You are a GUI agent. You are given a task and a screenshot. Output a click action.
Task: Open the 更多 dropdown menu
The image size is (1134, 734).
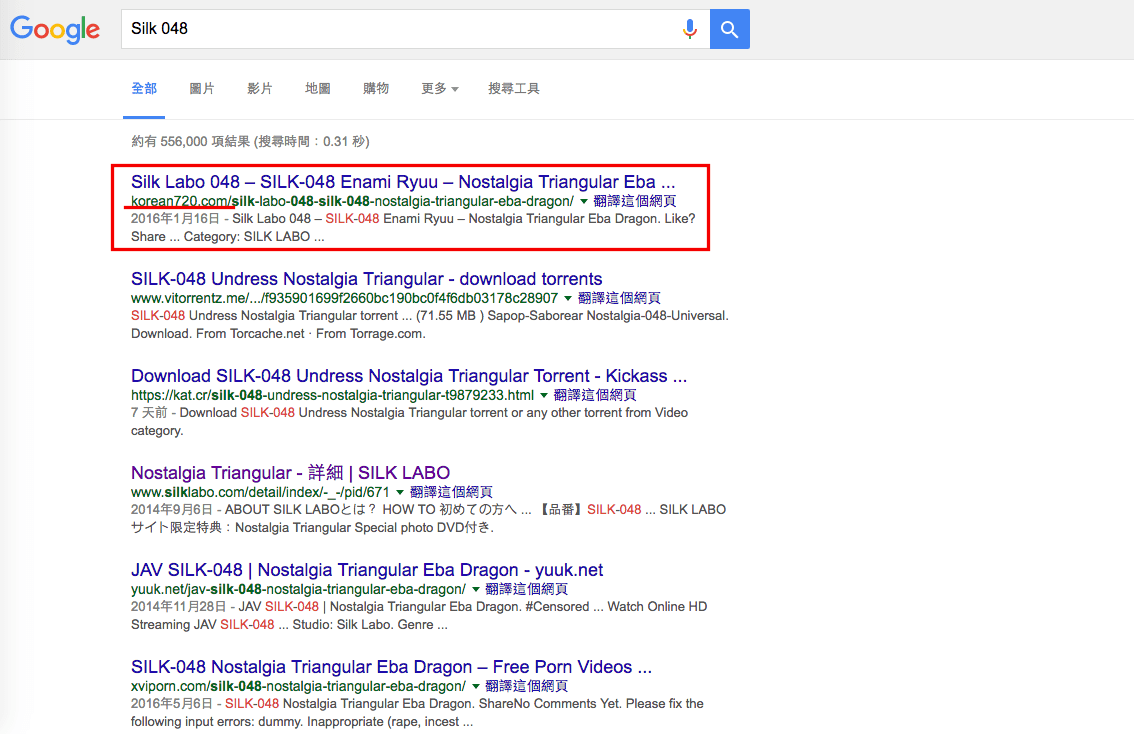[440, 88]
